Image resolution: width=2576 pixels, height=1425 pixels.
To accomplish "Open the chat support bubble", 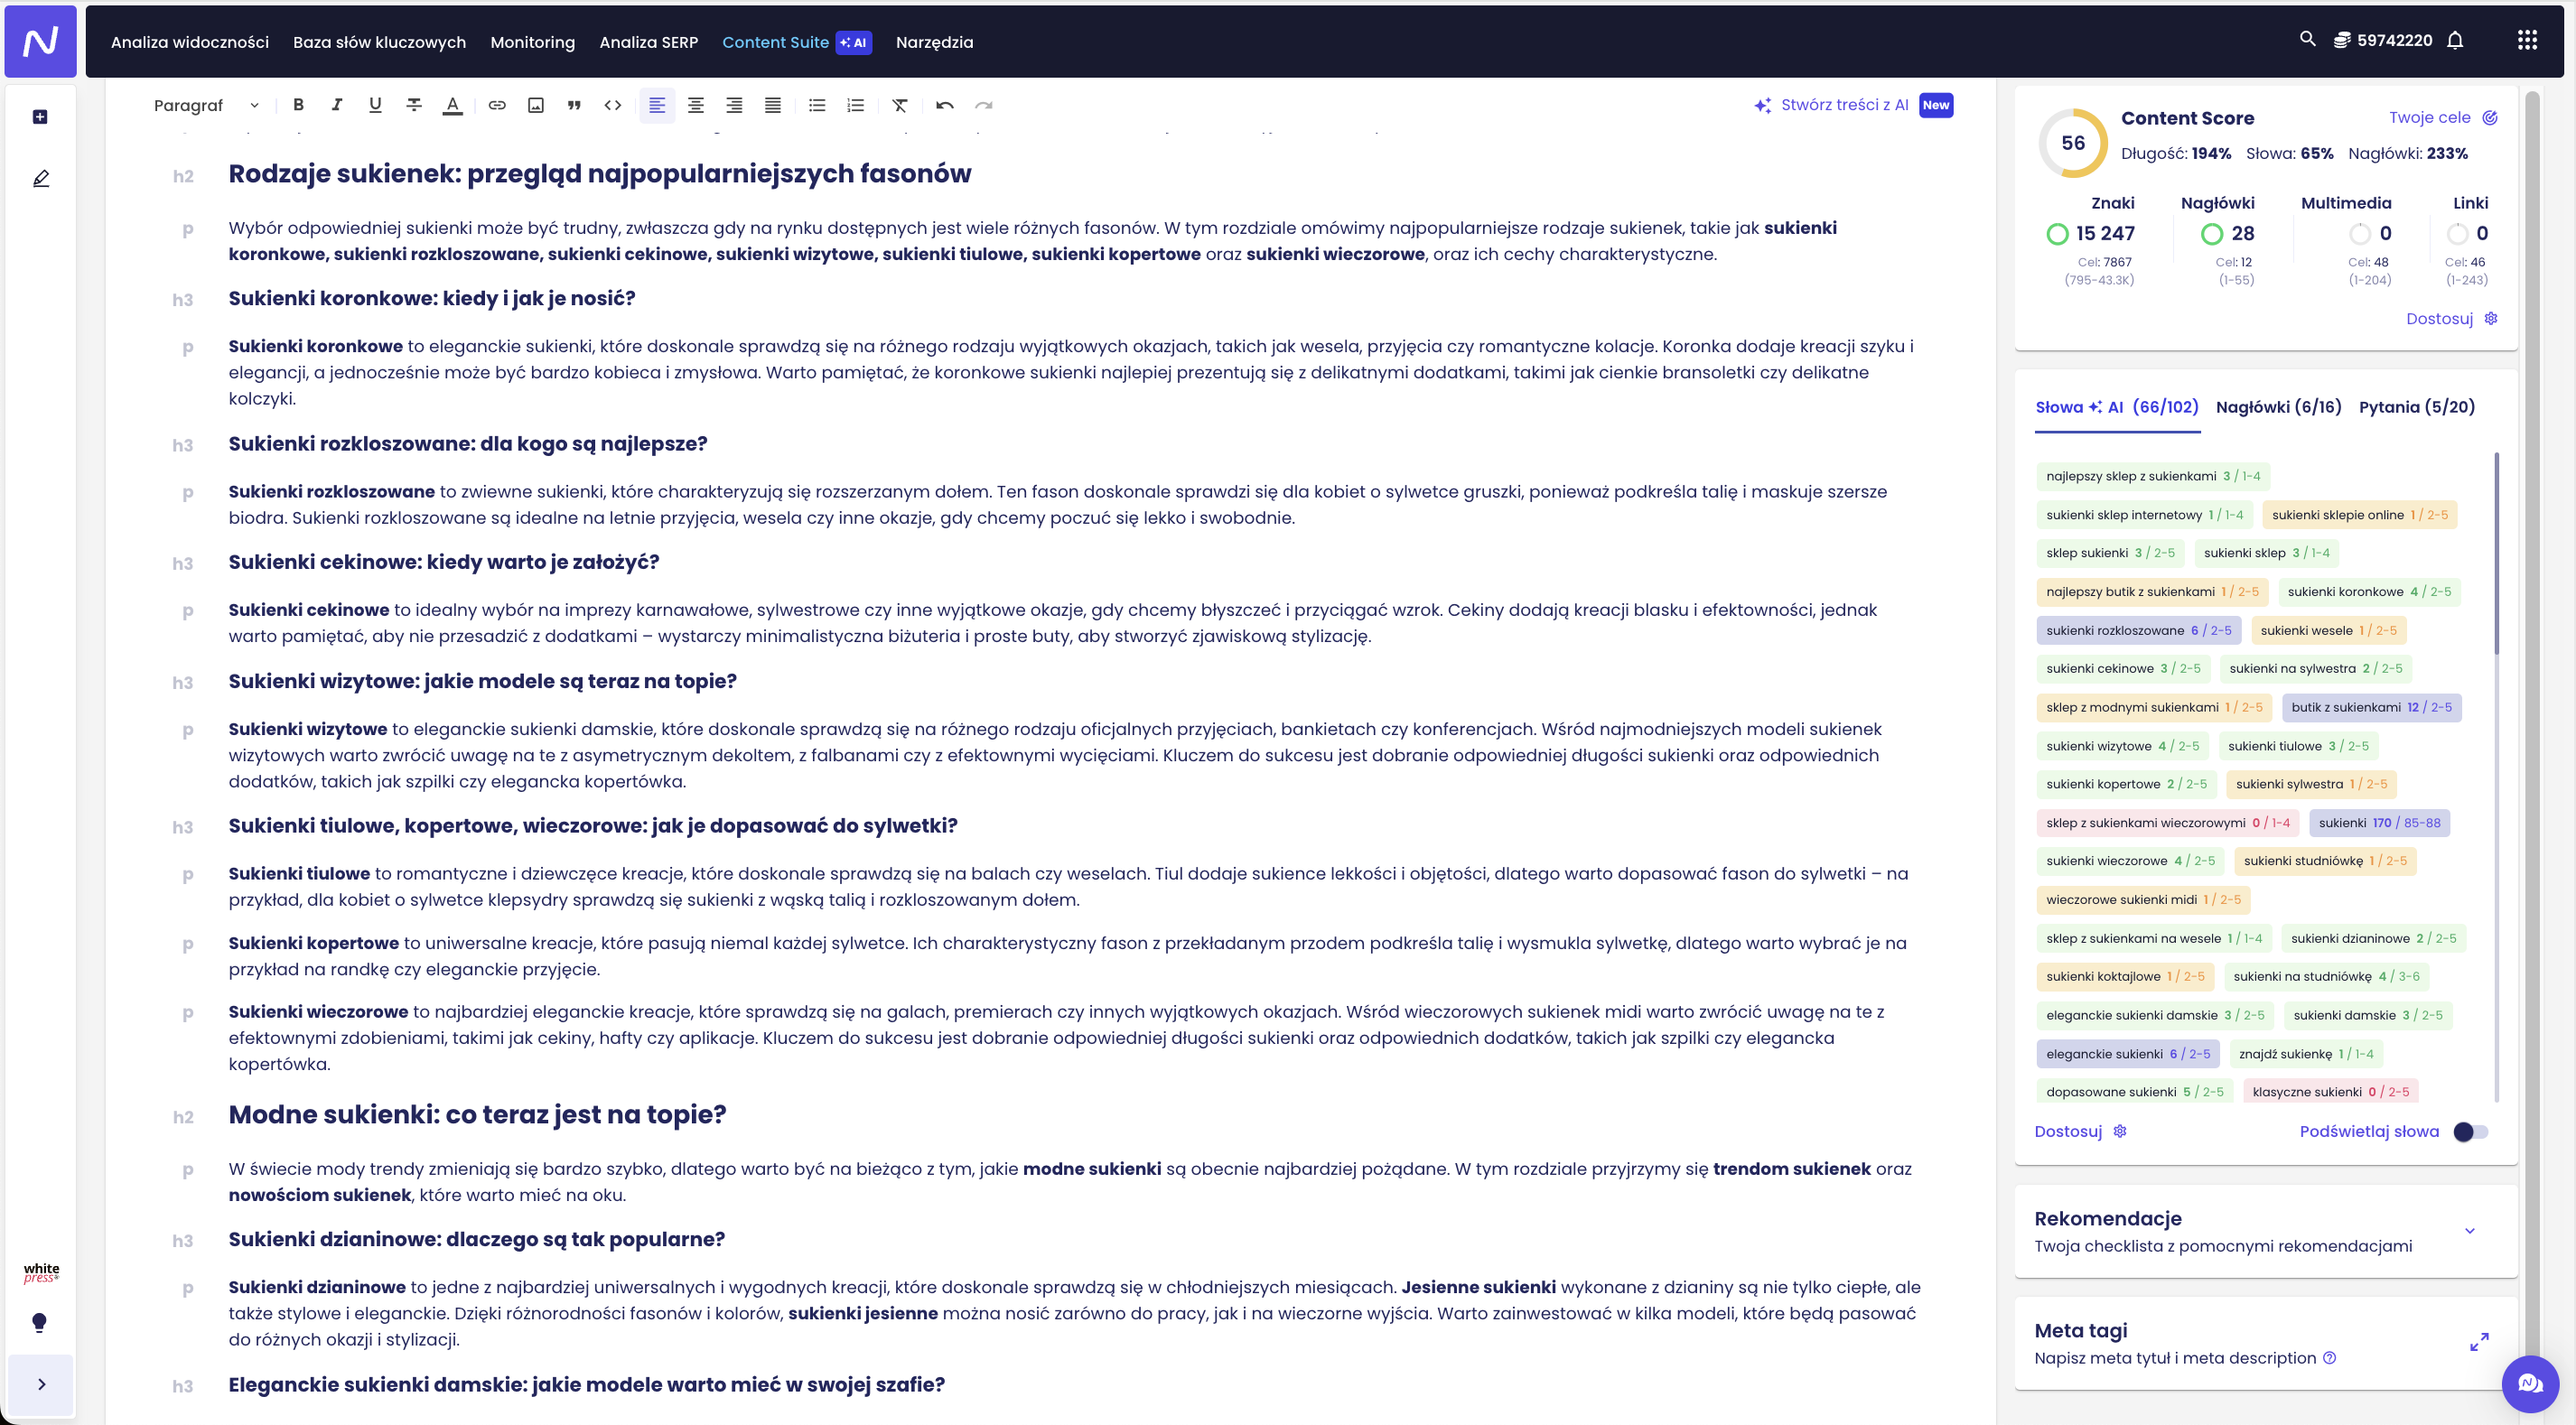I will (x=2530, y=1384).
